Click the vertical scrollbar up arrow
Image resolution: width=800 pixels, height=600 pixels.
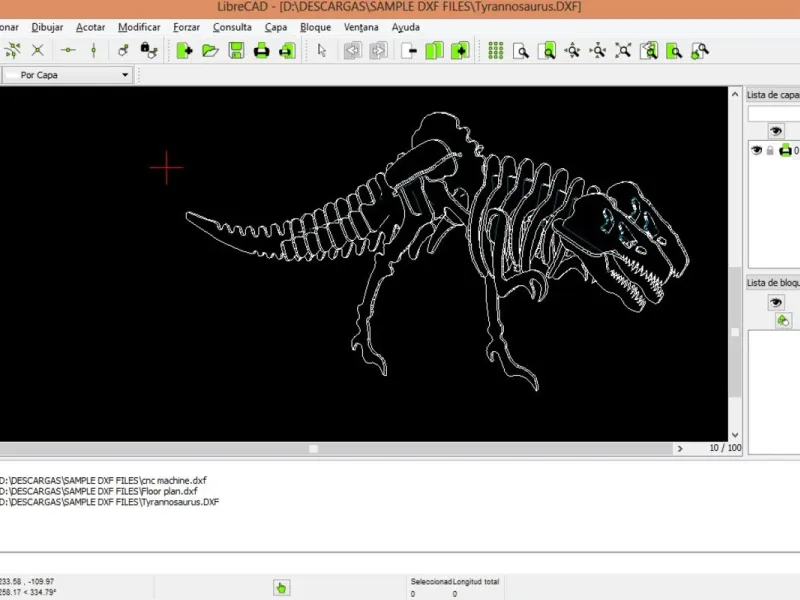[x=735, y=94]
